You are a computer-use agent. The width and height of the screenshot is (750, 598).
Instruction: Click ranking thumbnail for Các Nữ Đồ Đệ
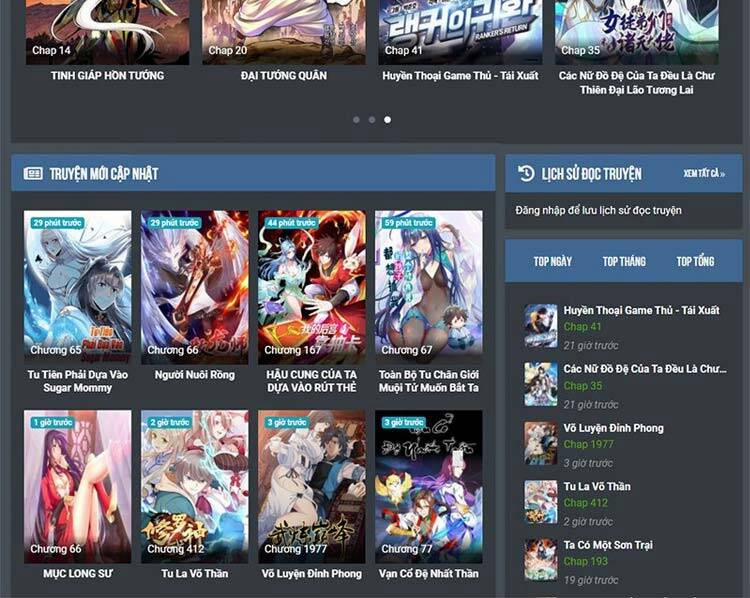pos(540,385)
